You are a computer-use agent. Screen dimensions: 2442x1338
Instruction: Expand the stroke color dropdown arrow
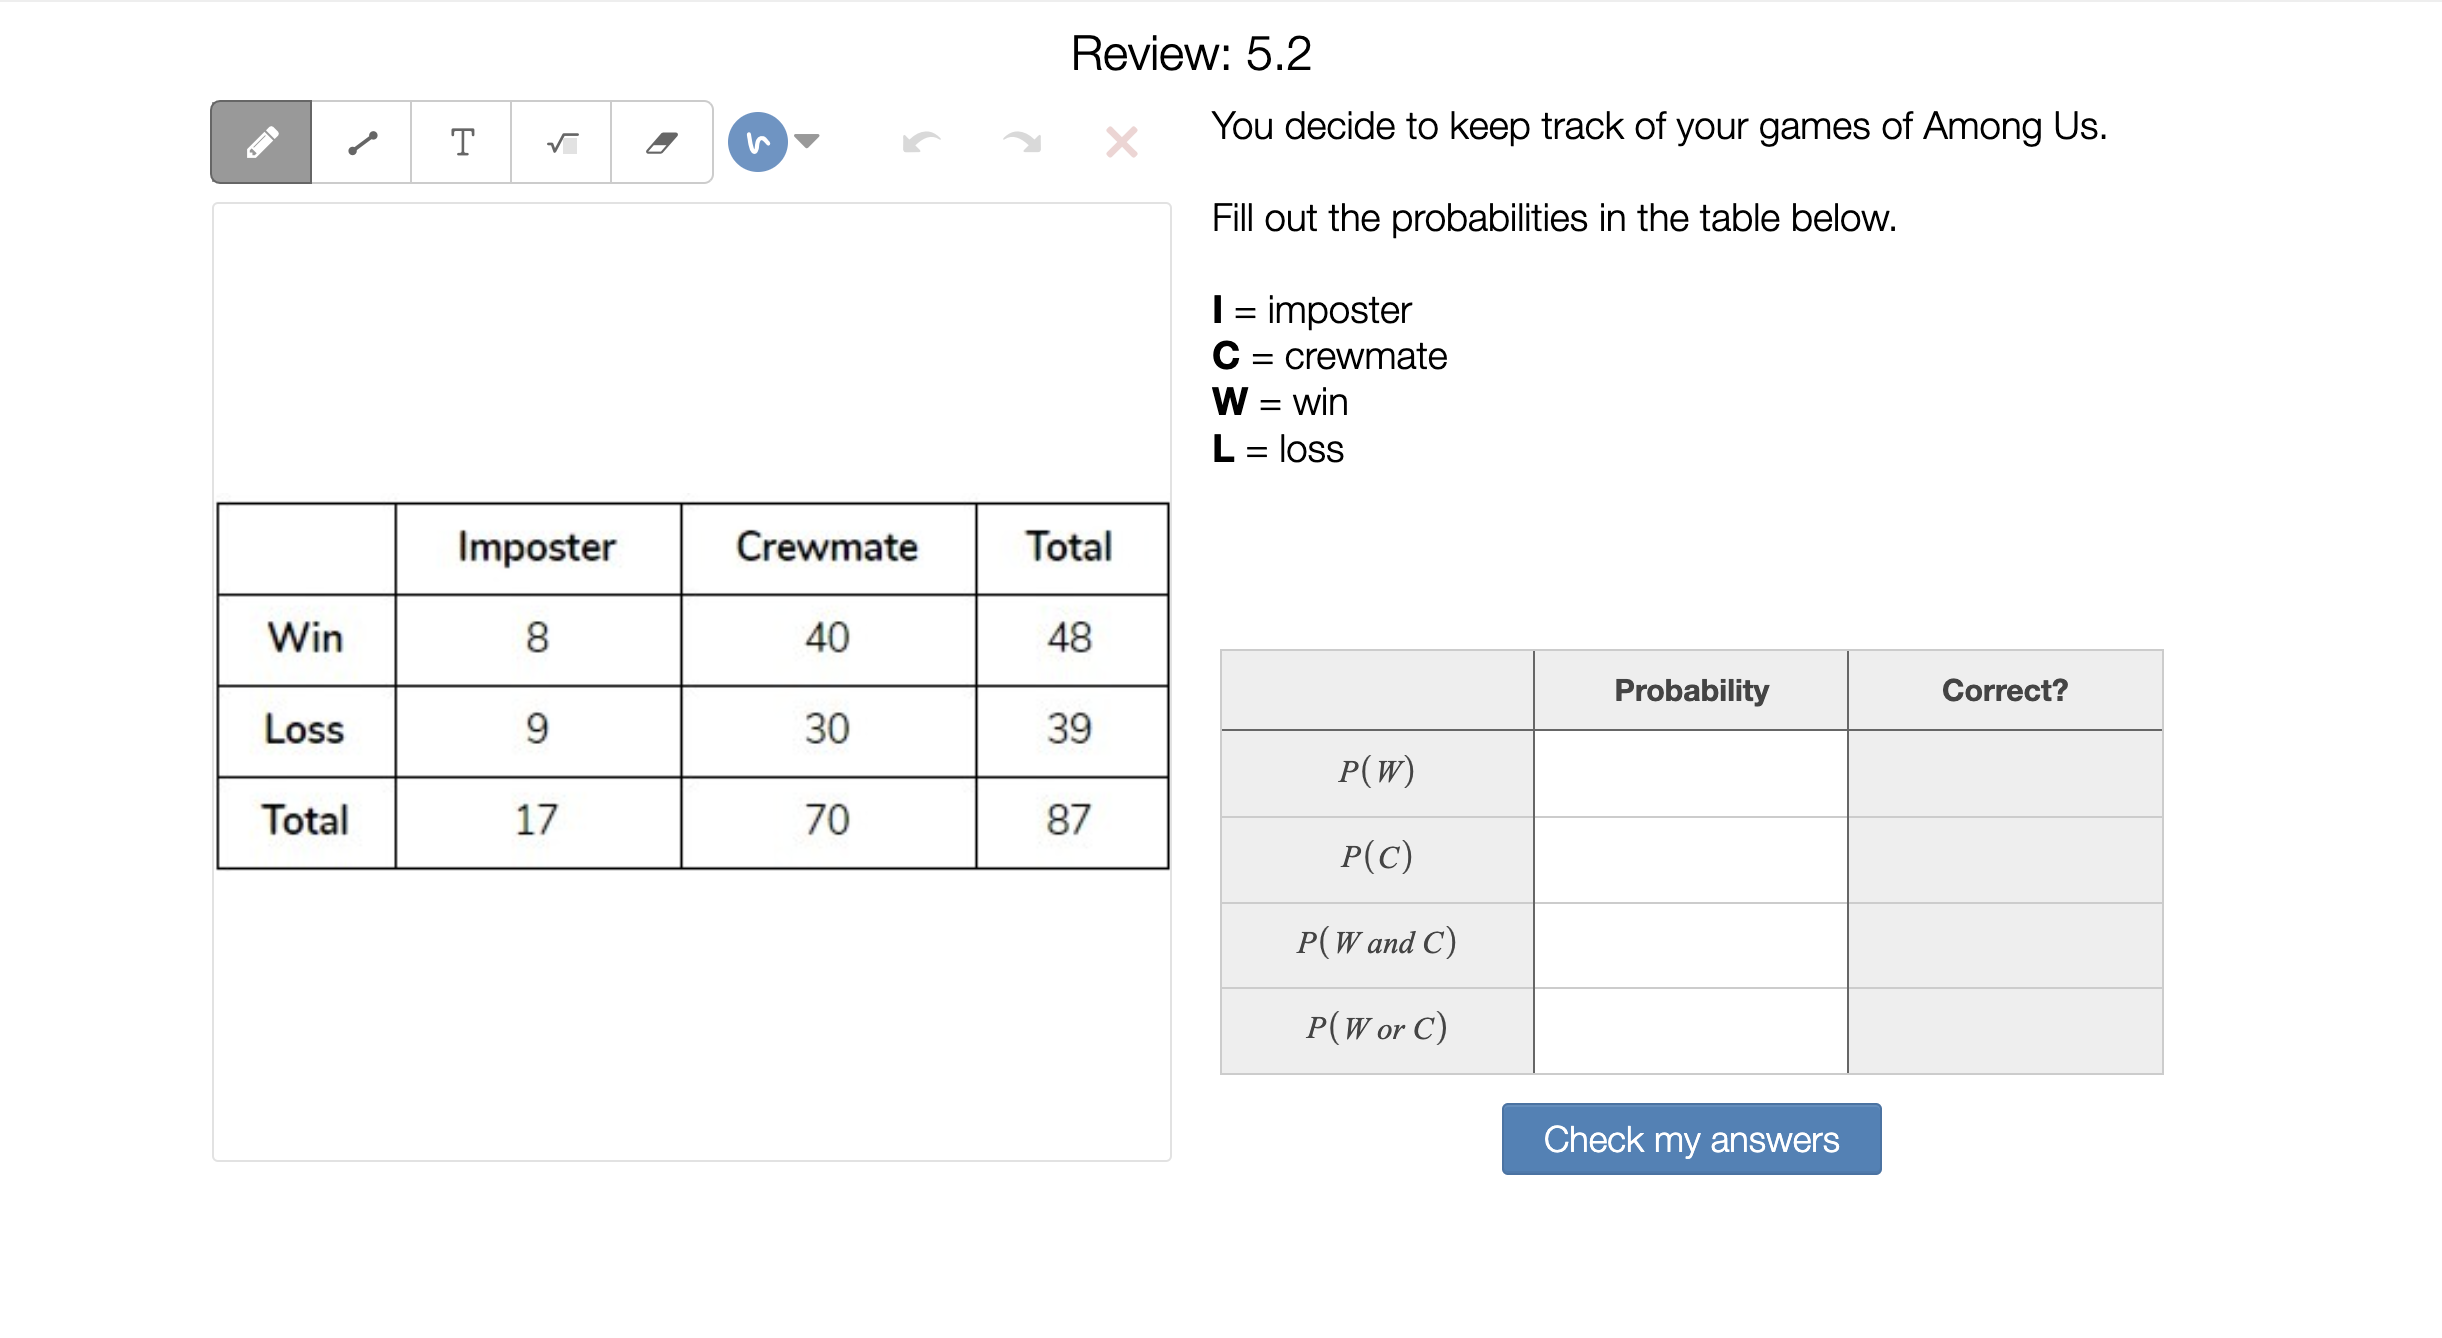(807, 141)
